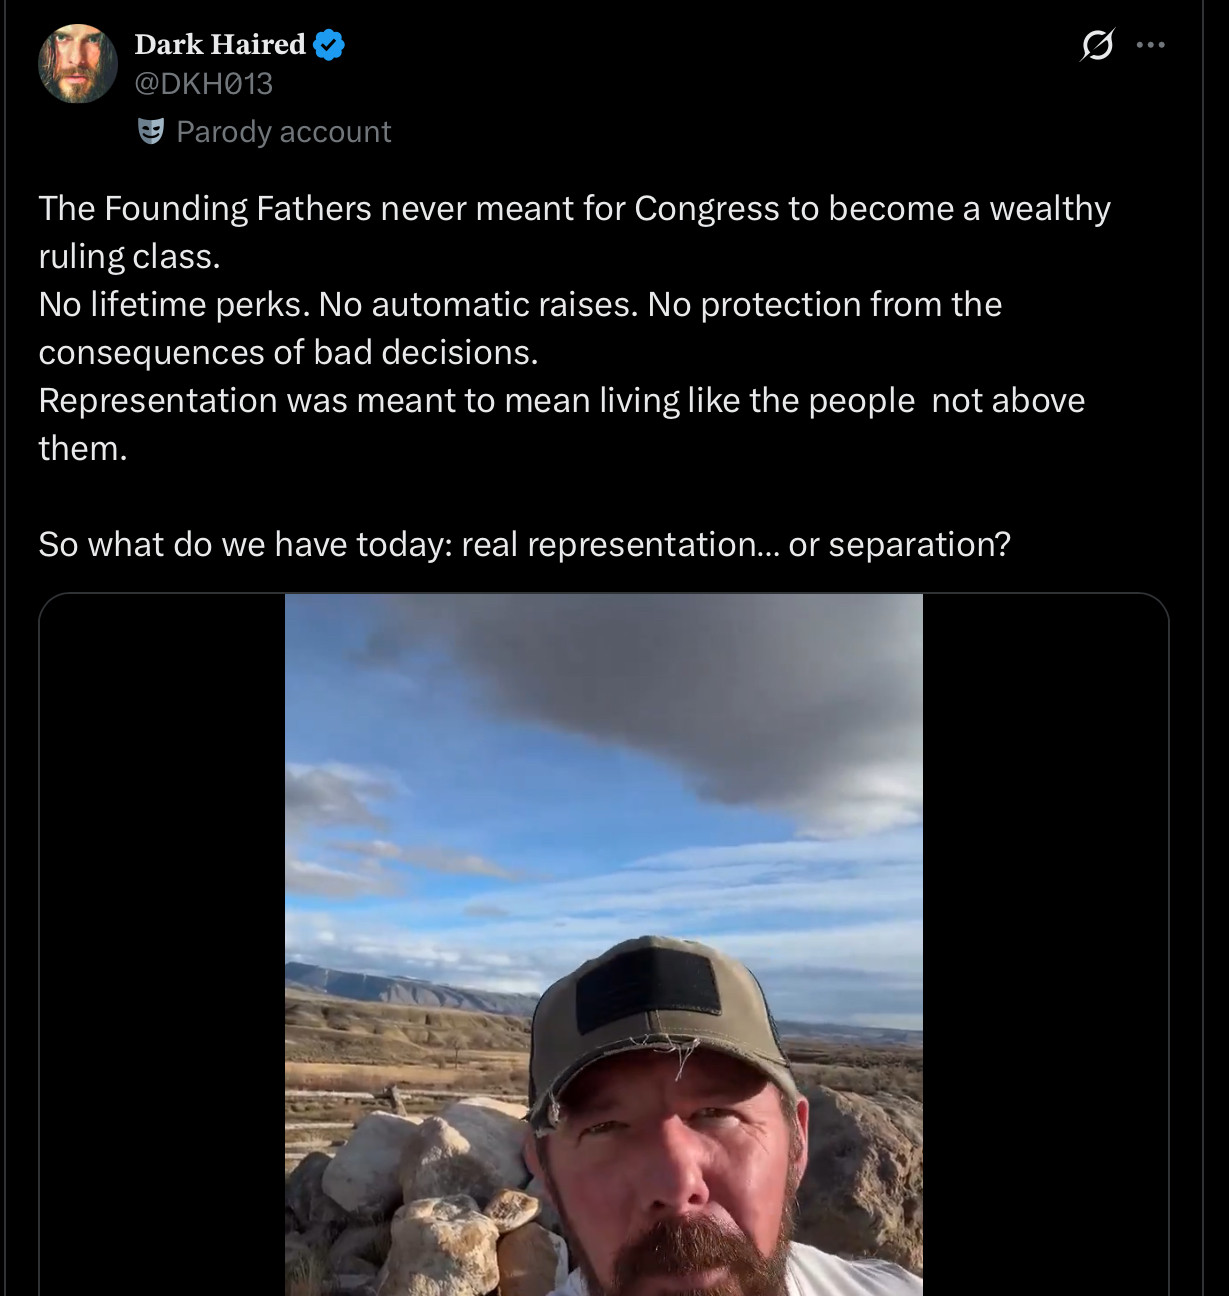Click the blue verified checkmark badge
This screenshot has width=1229, height=1296.
[x=329, y=45]
